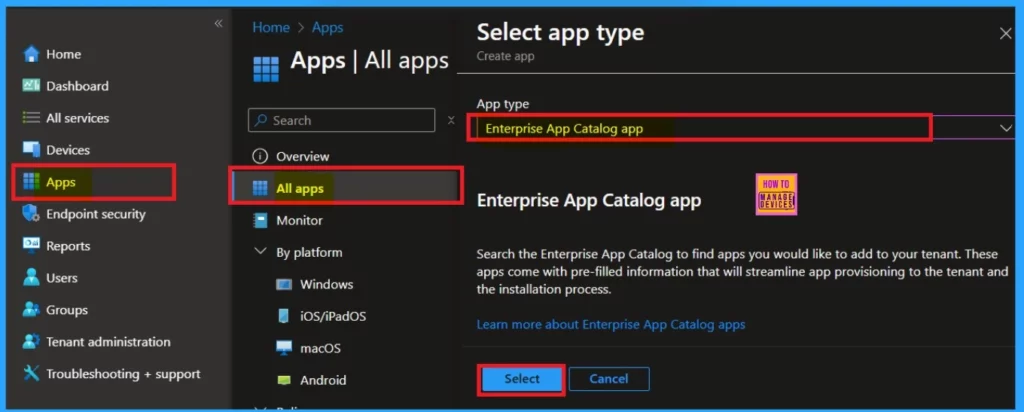
Task: Select Windows under By platform
Action: pyautogui.click(x=327, y=285)
